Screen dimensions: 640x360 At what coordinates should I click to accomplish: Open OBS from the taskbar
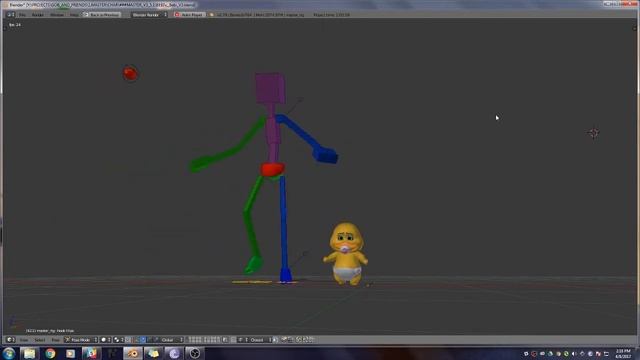(x=194, y=353)
